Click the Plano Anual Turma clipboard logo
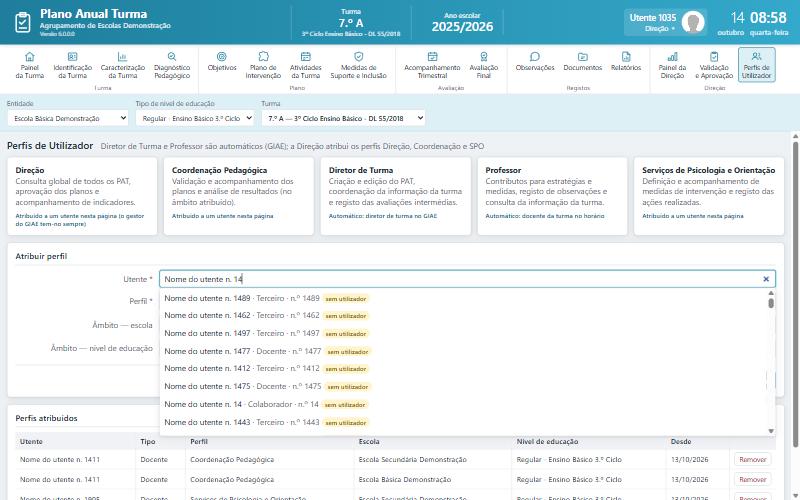 pos(23,22)
